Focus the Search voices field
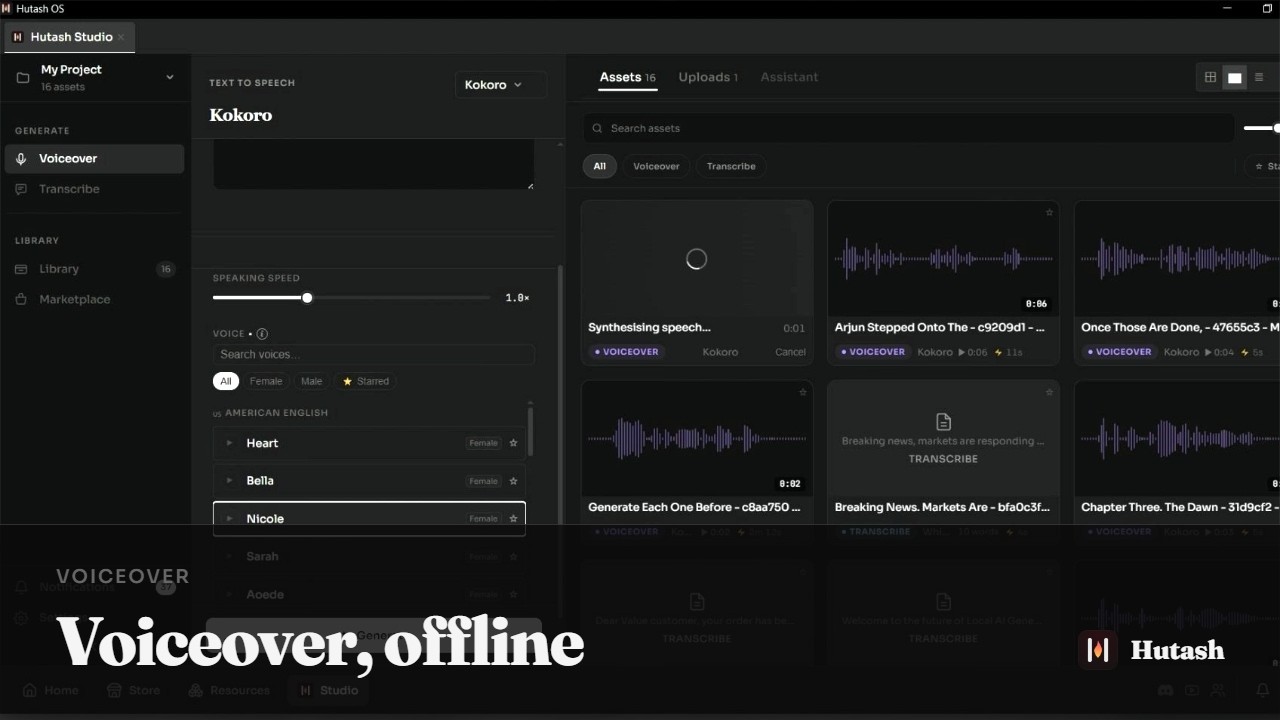 click(x=373, y=354)
